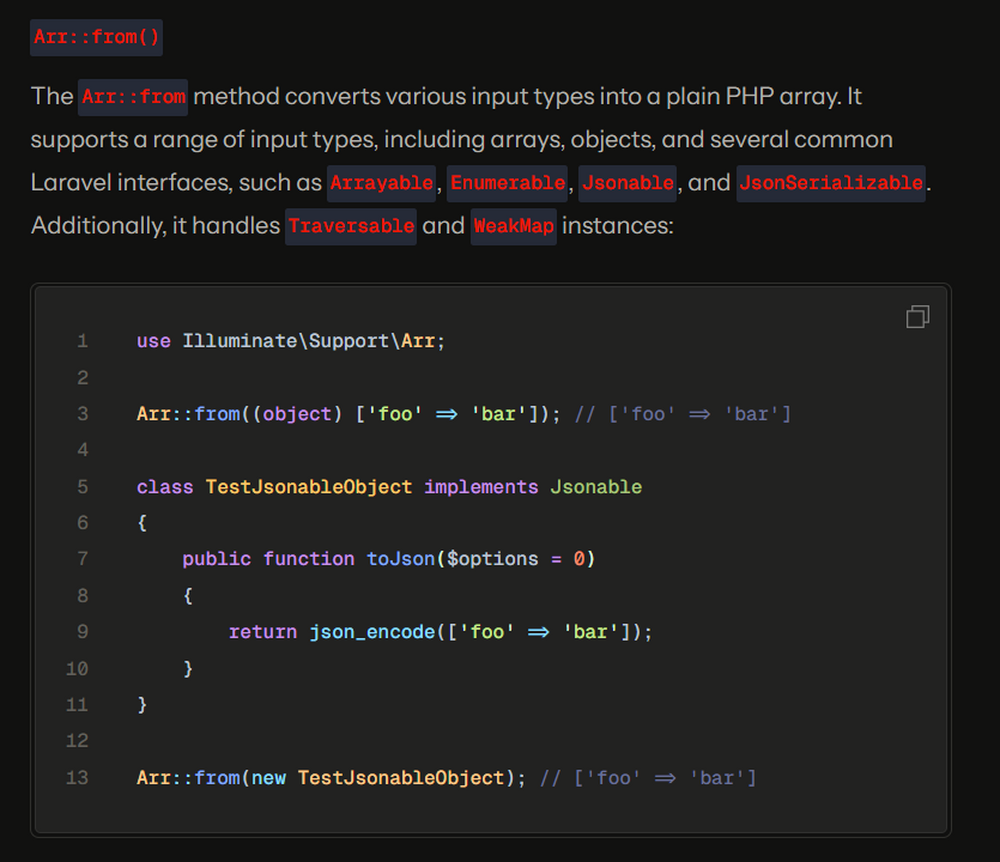Click the Arr::from() heading
The image size is (1000, 862).
pos(96,38)
